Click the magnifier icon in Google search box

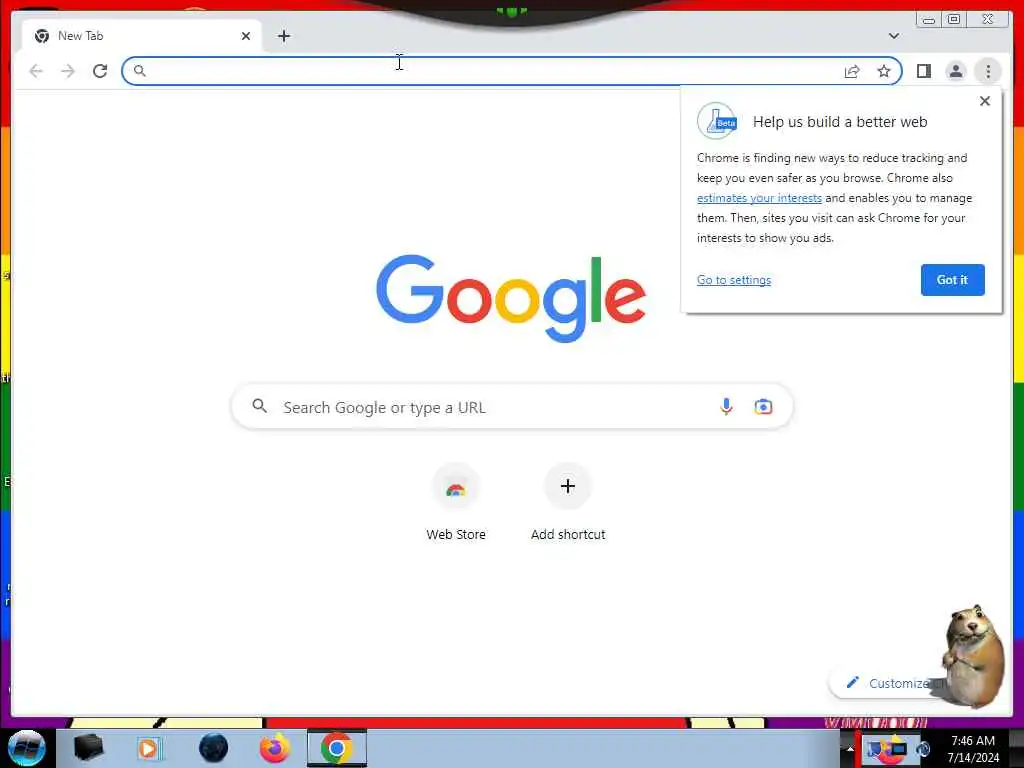[259, 406]
